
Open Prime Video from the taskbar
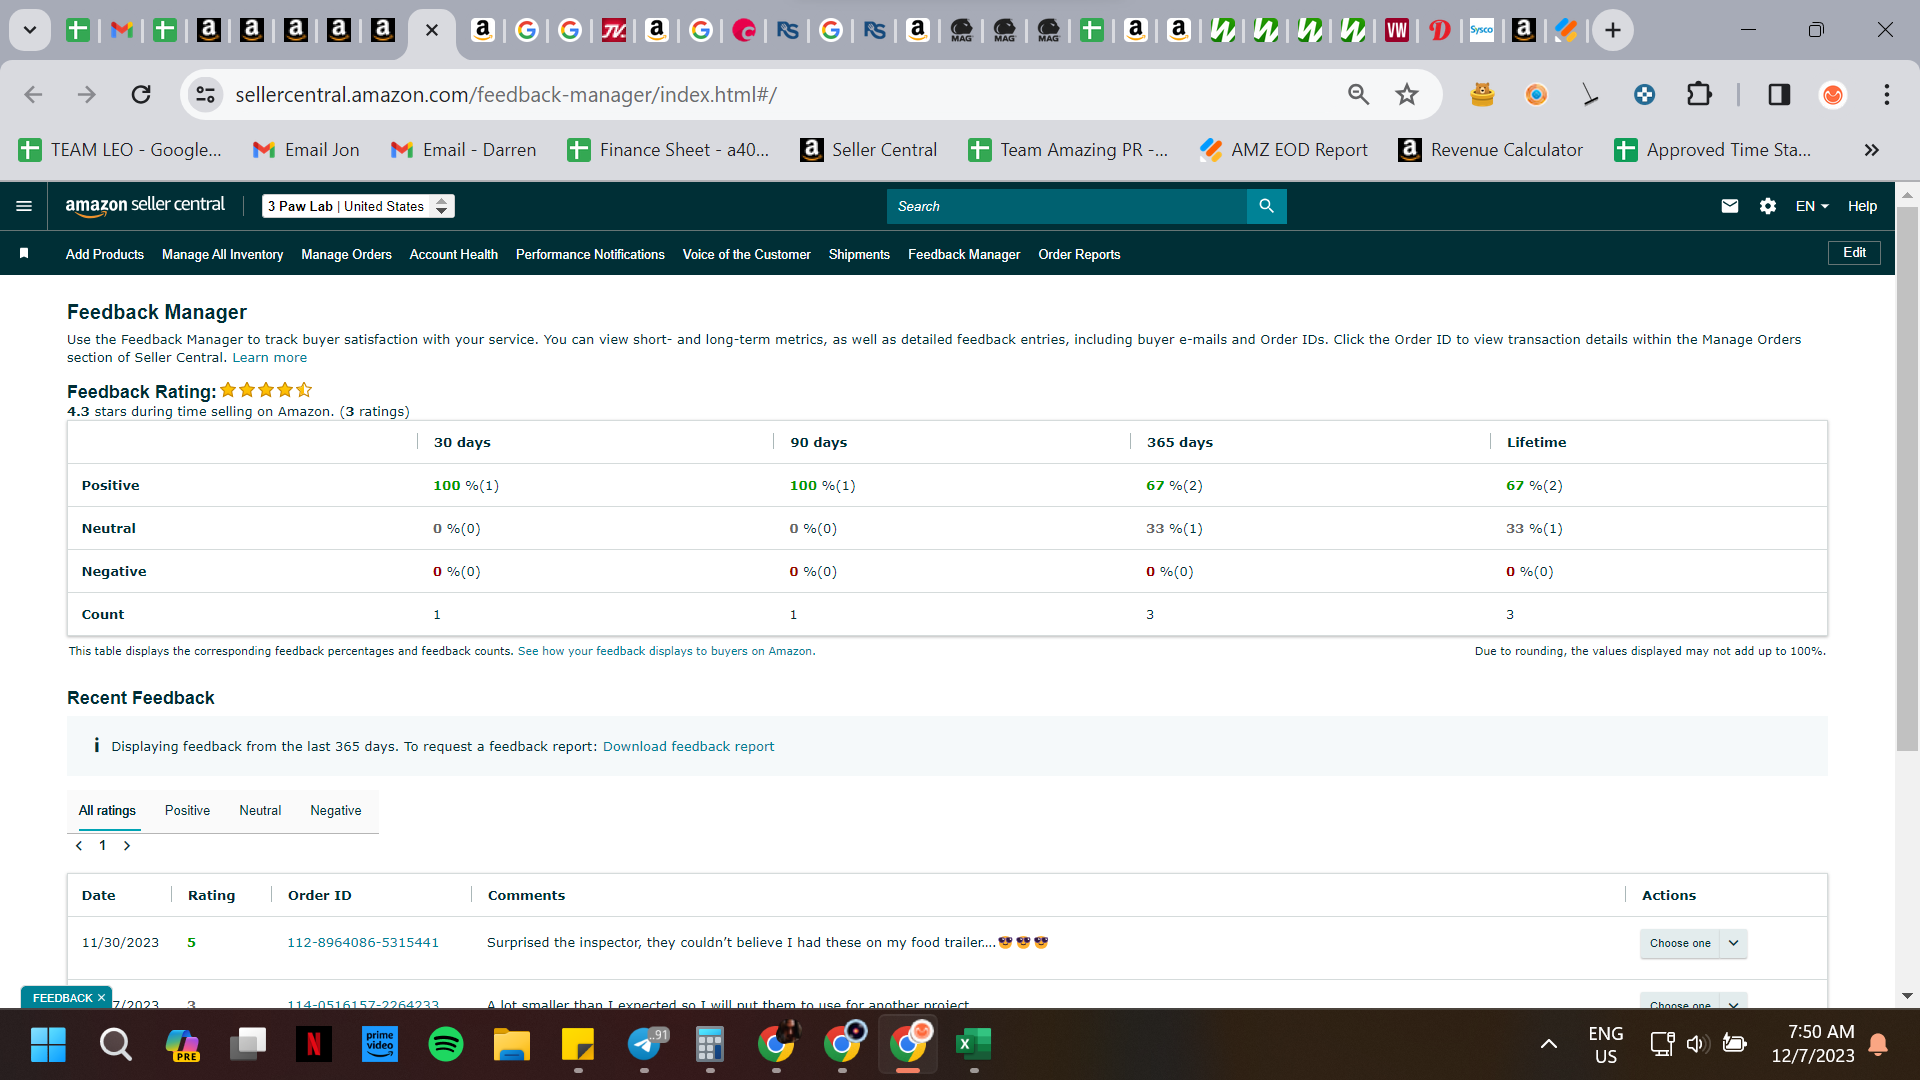380,1044
